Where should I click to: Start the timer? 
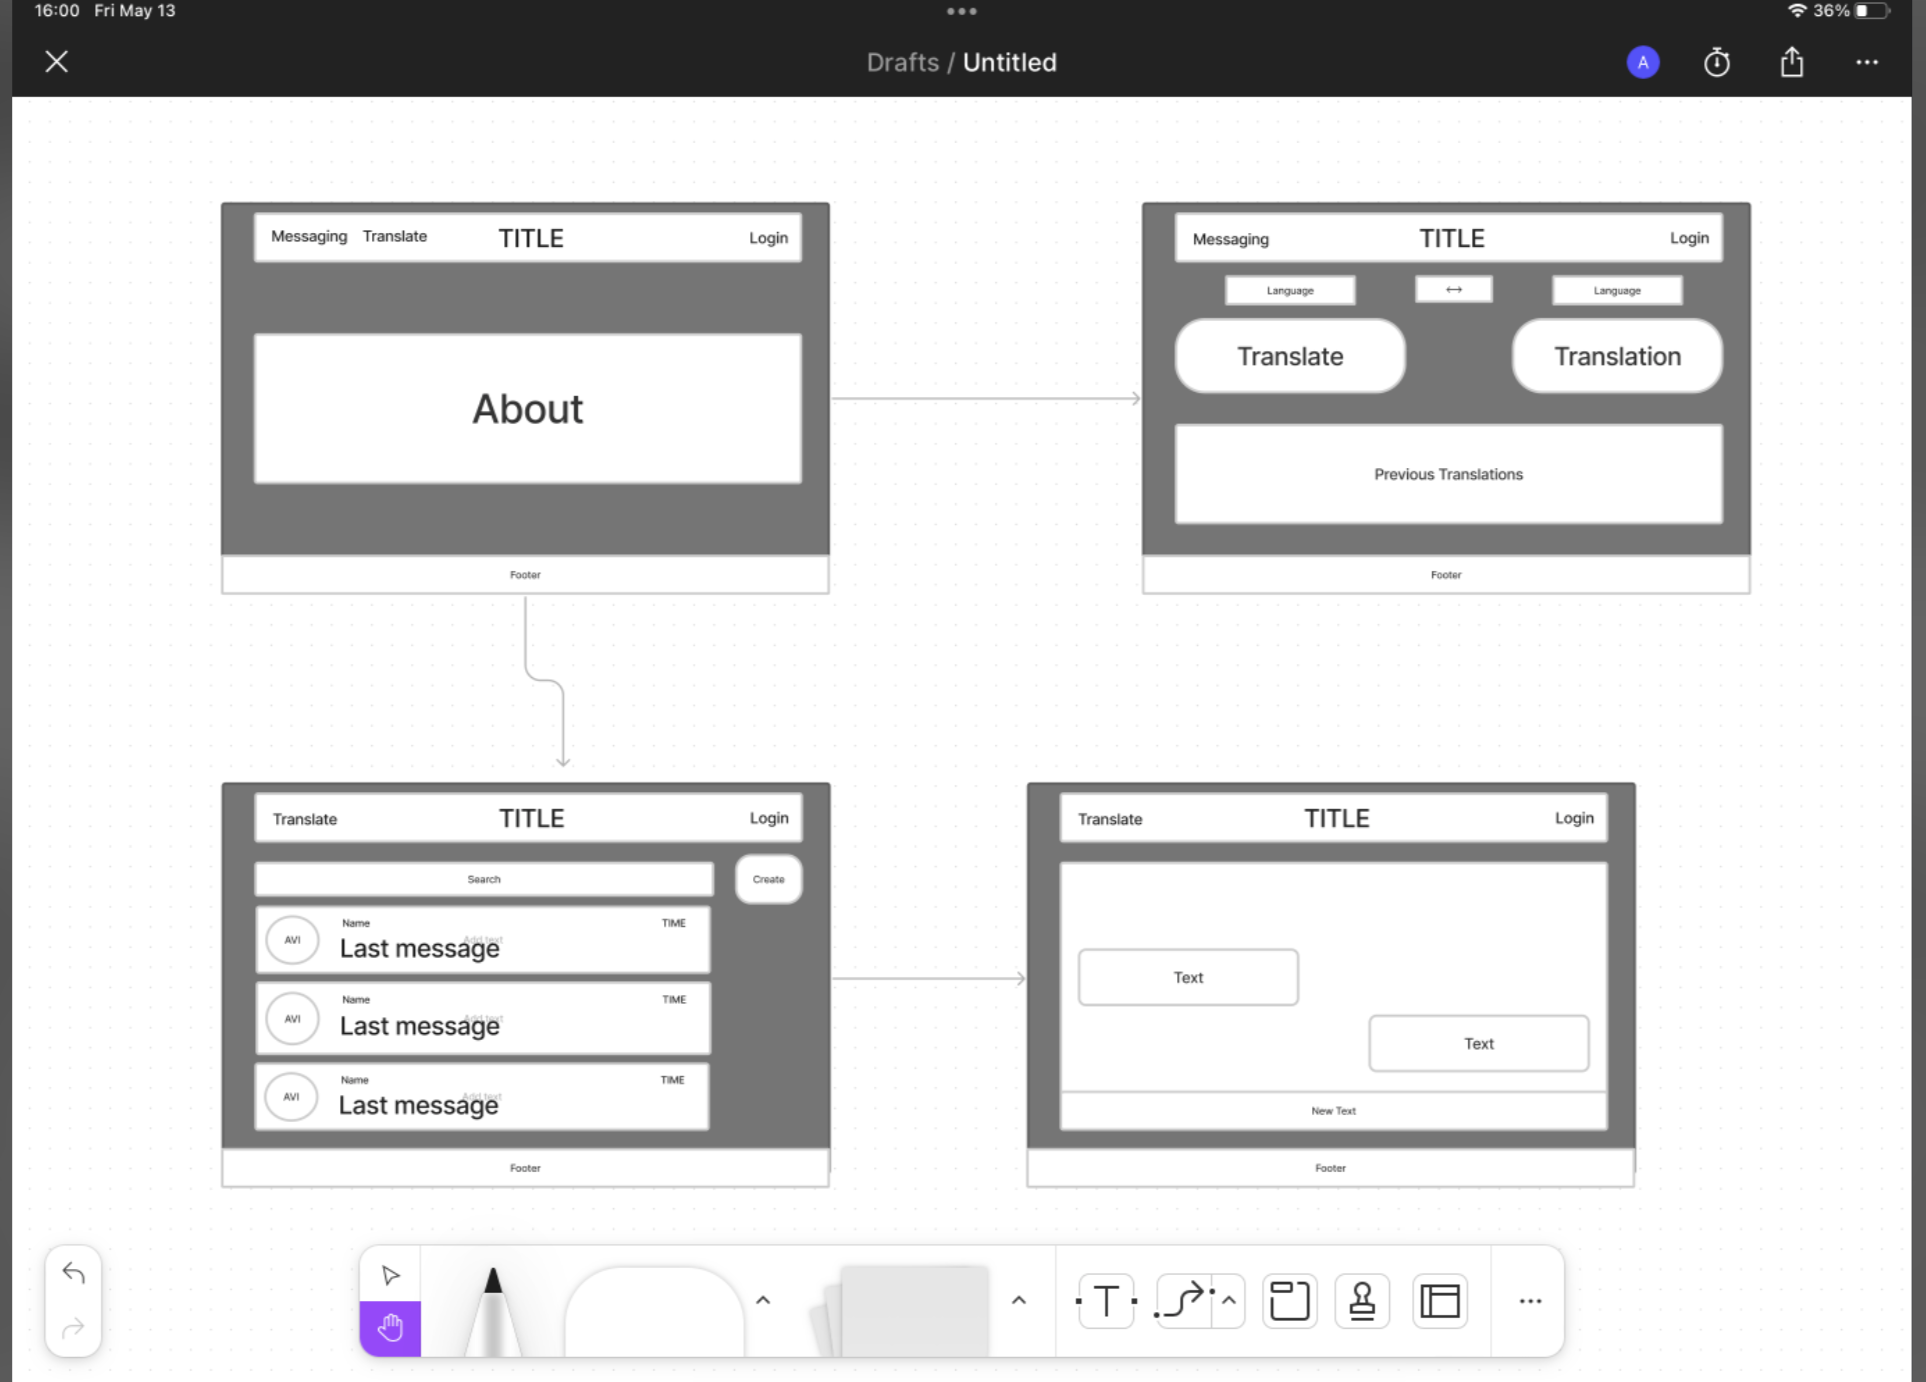pyautogui.click(x=1716, y=63)
